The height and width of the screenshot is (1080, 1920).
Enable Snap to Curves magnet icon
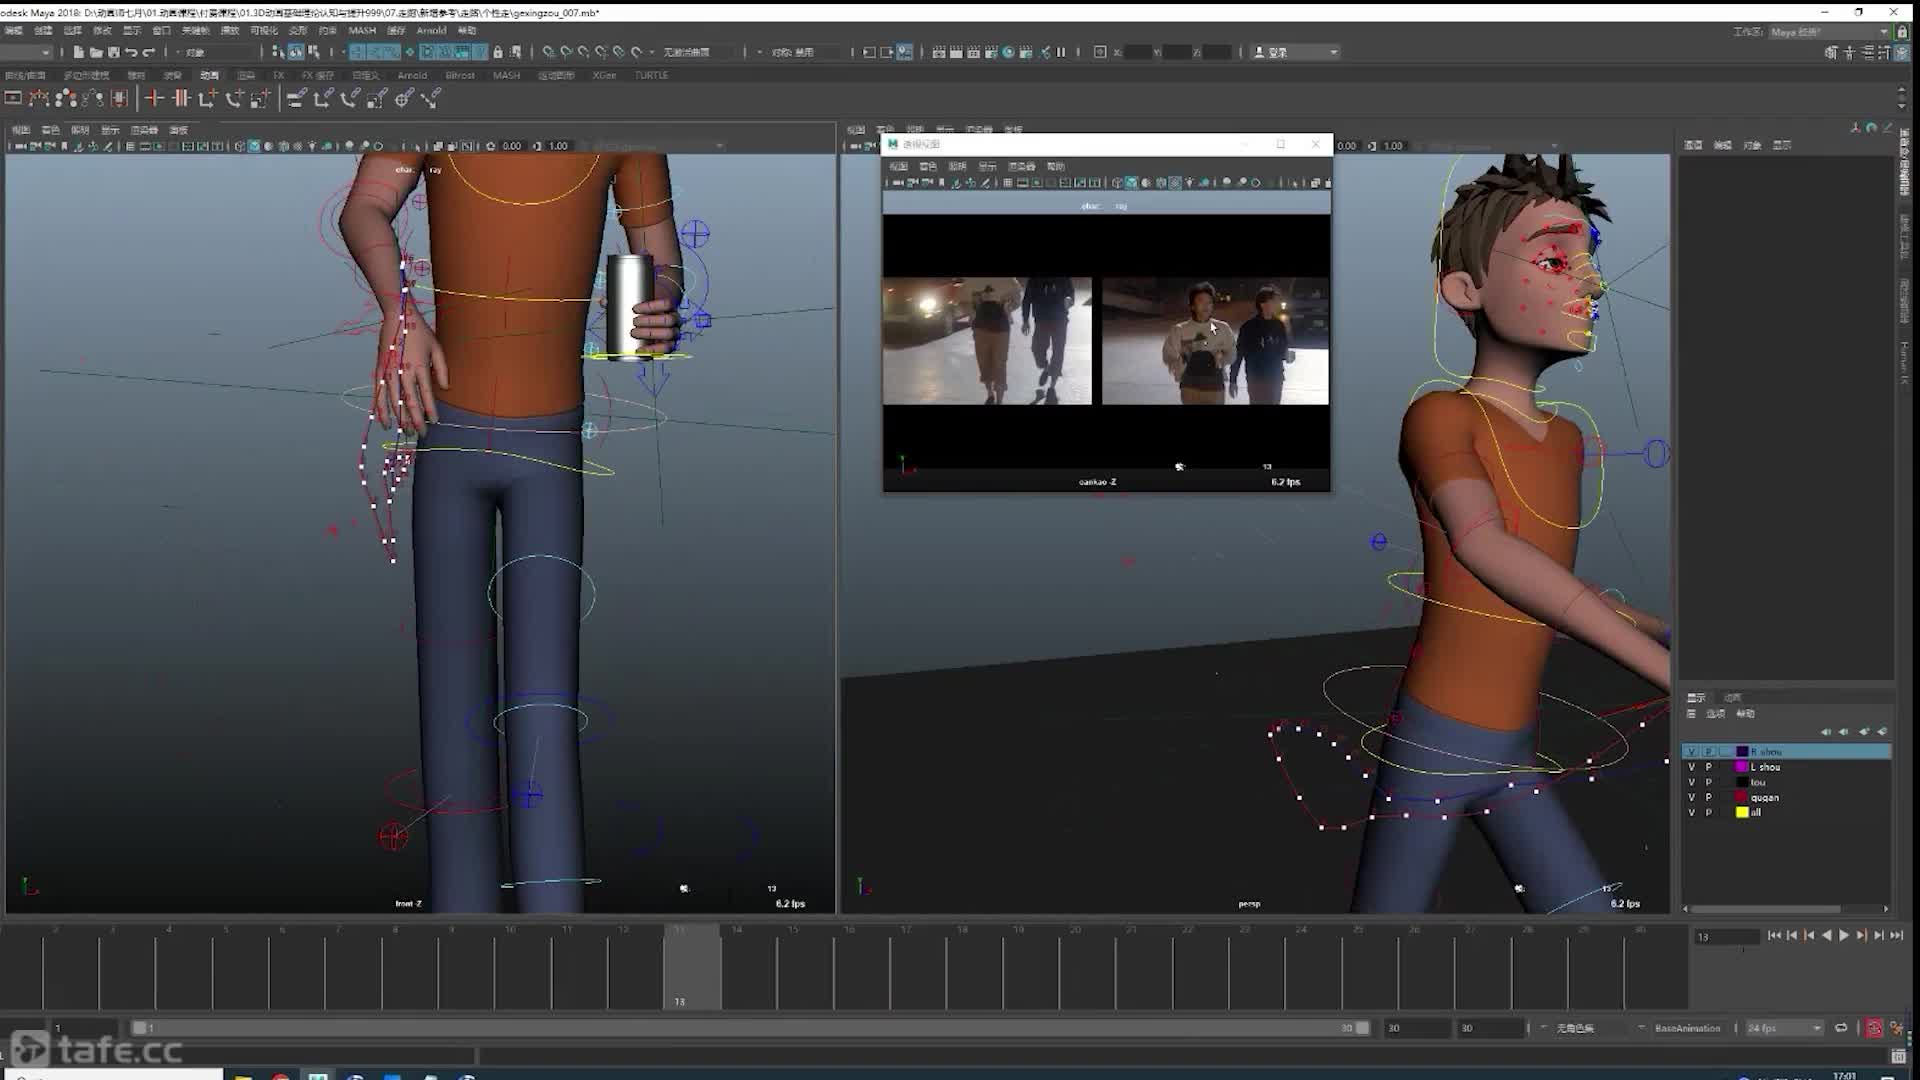point(566,52)
